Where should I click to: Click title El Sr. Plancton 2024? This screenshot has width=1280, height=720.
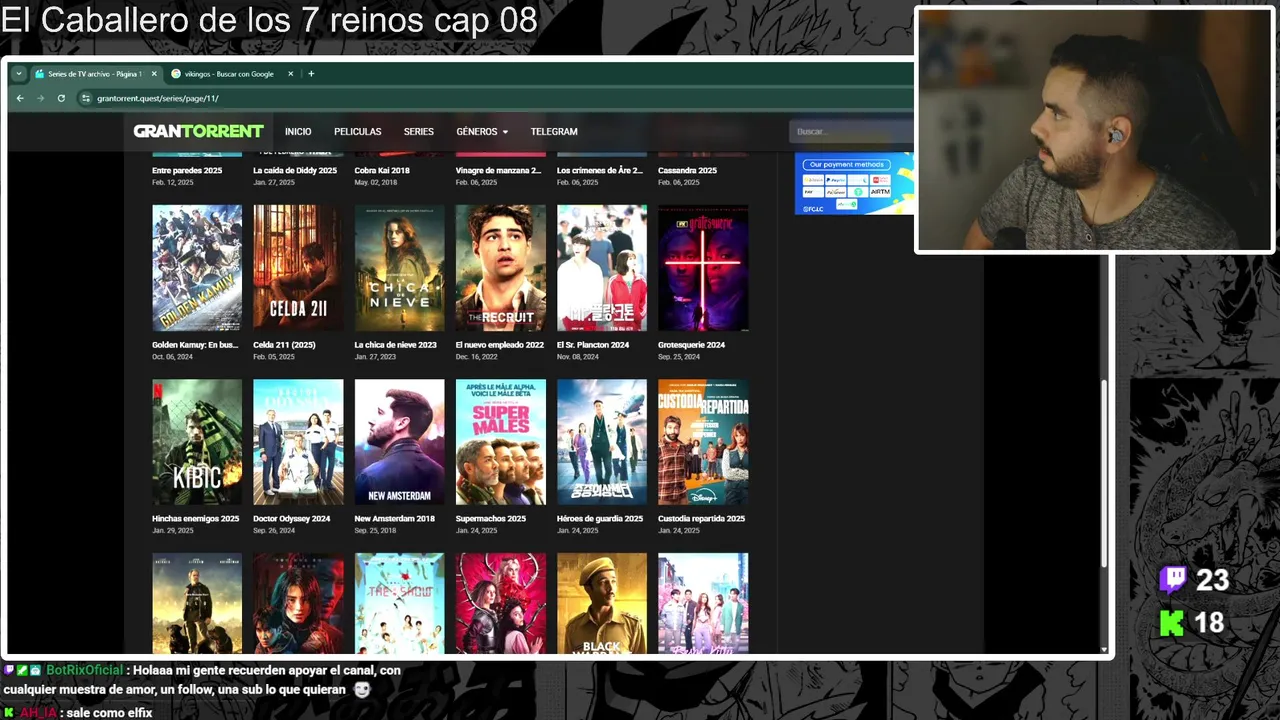click(593, 345)
